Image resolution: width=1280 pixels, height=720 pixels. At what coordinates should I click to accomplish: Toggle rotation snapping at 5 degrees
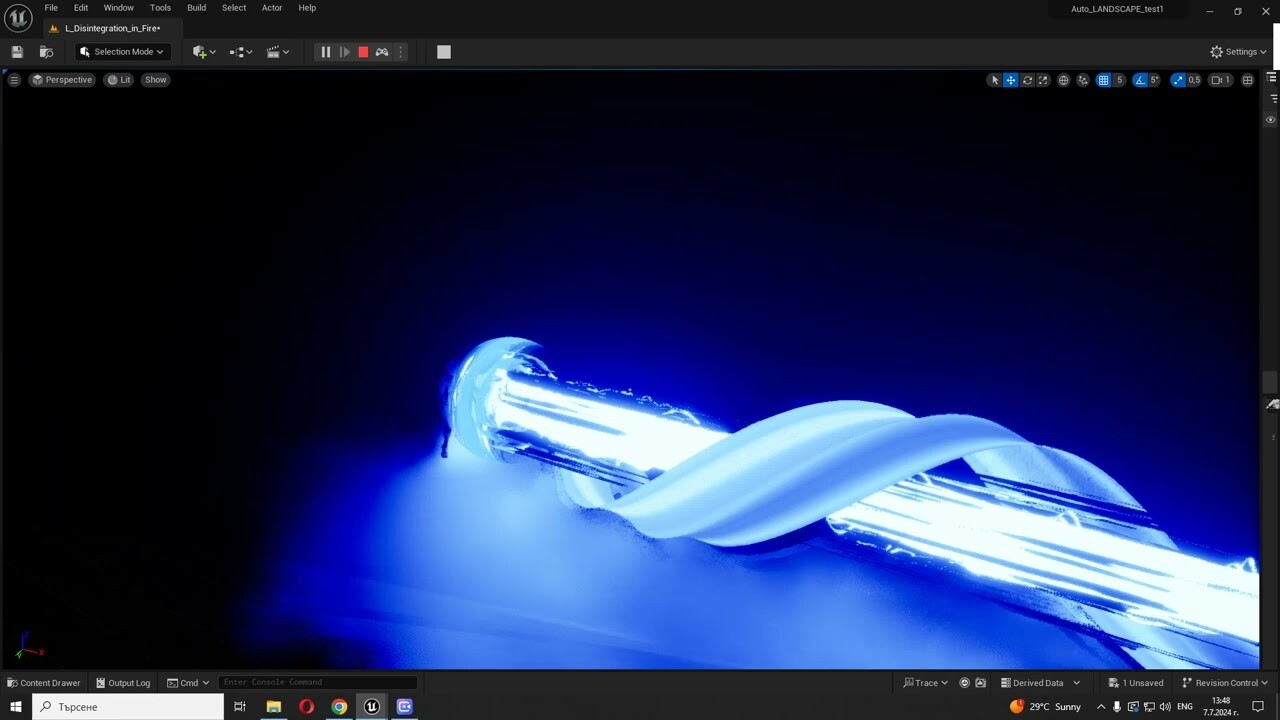click(1139, 80)
